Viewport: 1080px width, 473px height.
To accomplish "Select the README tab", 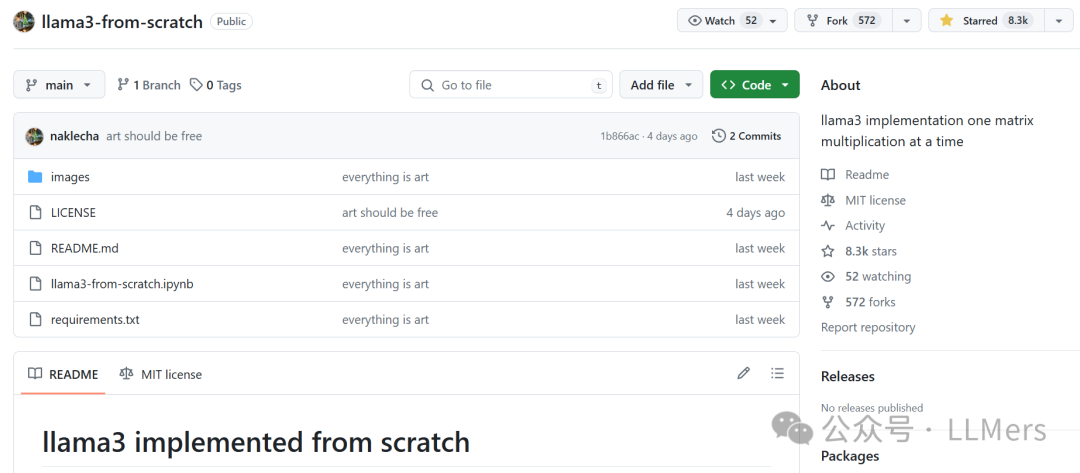I will (x=63, y=374).
